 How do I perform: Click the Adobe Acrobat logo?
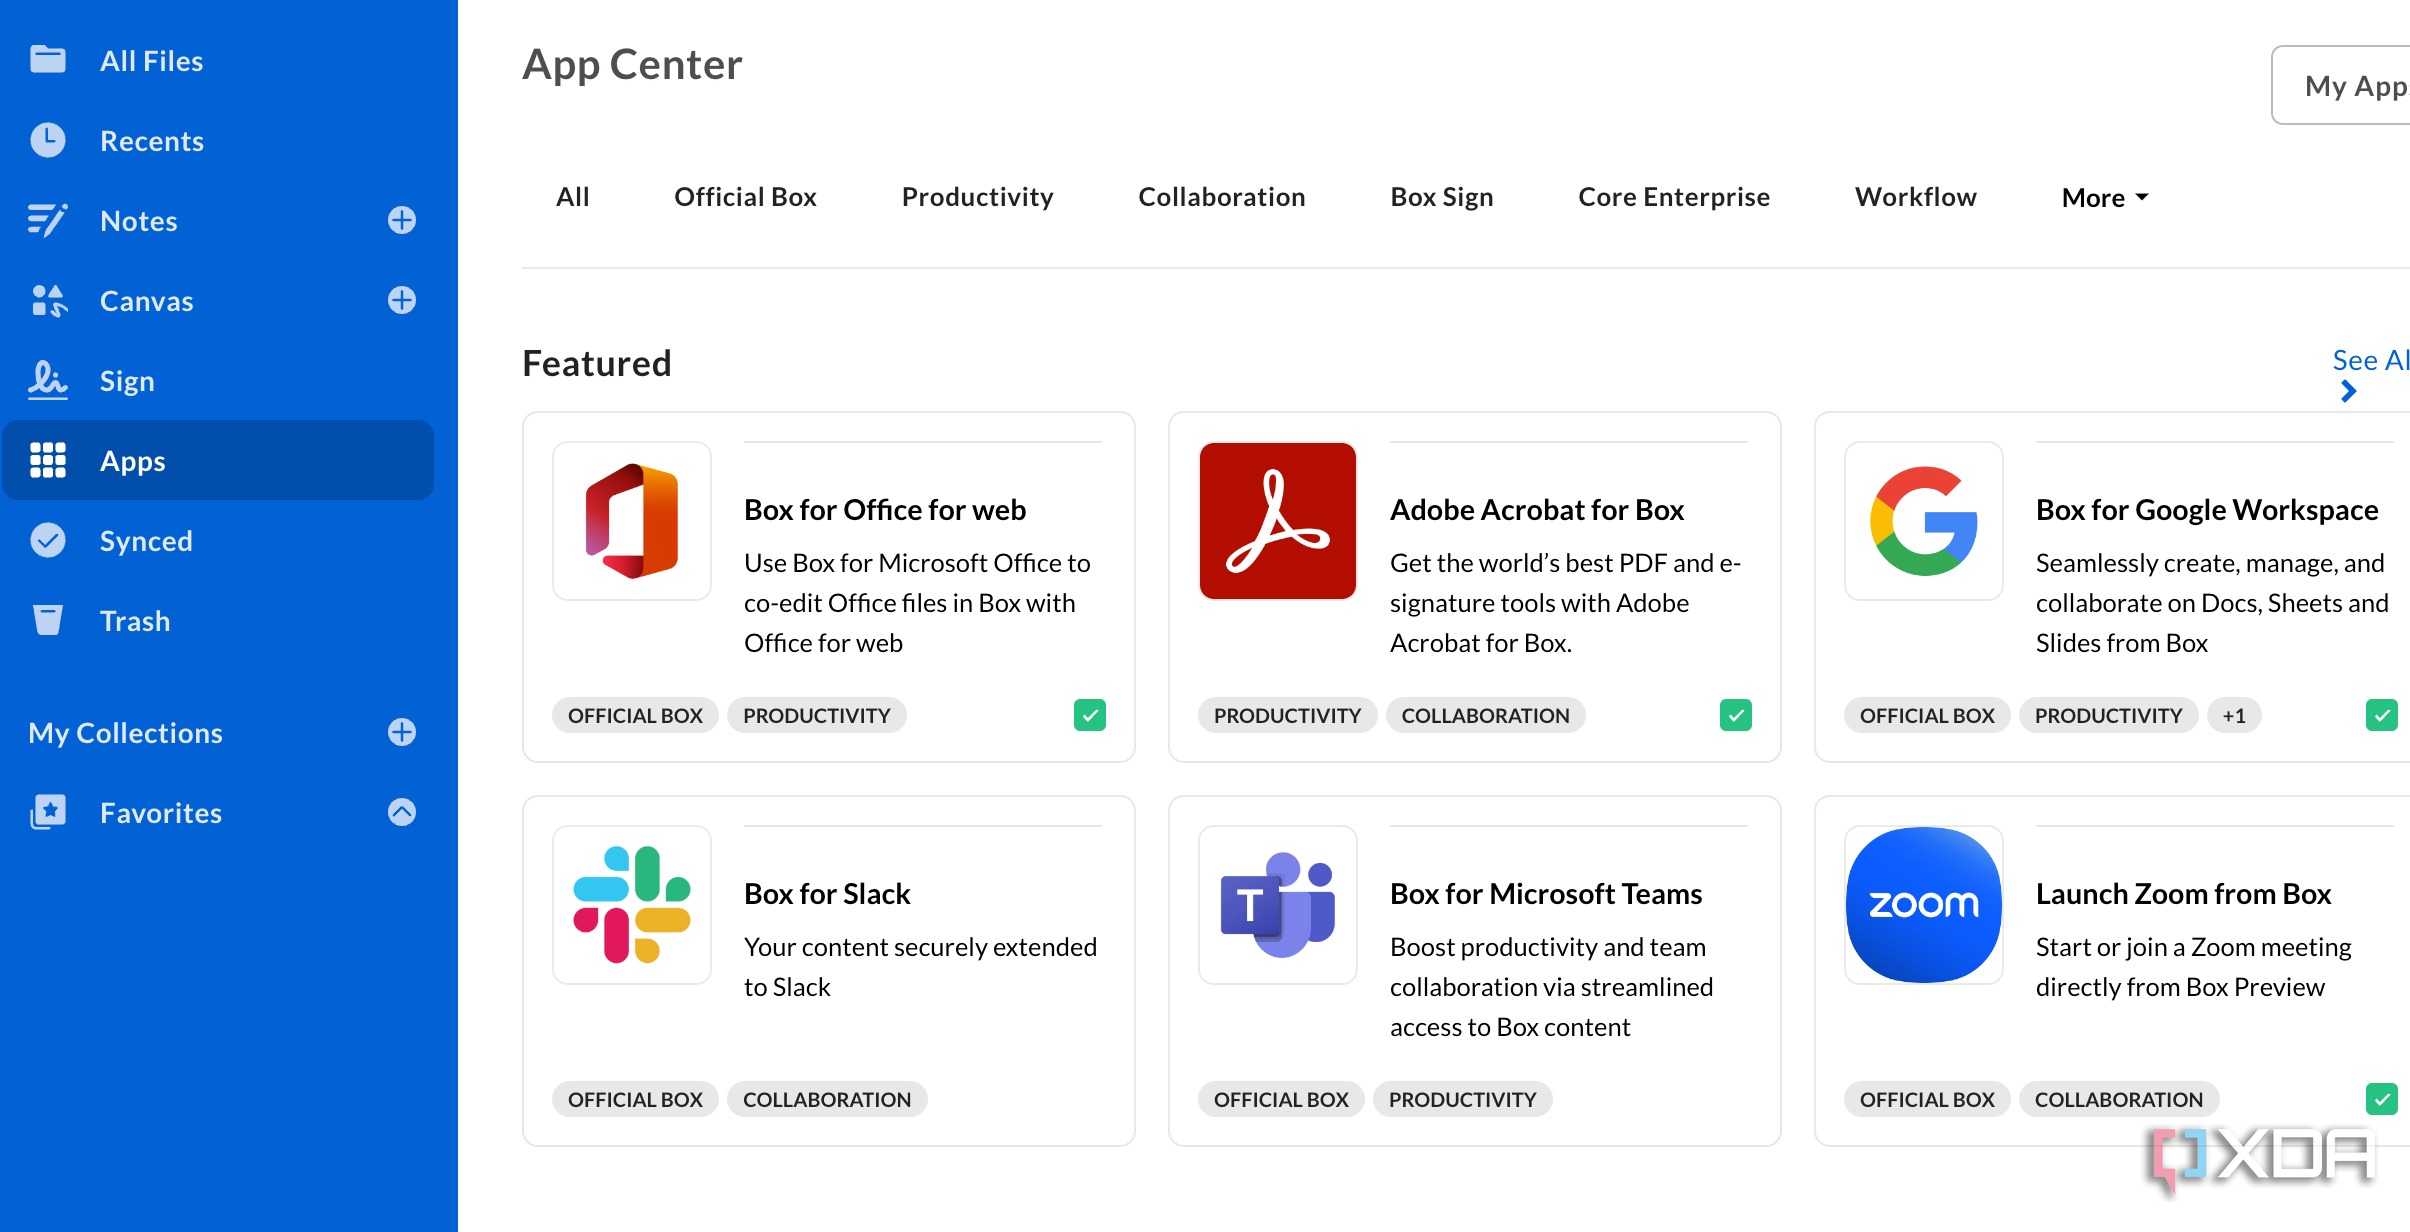tap(1278, 521)
